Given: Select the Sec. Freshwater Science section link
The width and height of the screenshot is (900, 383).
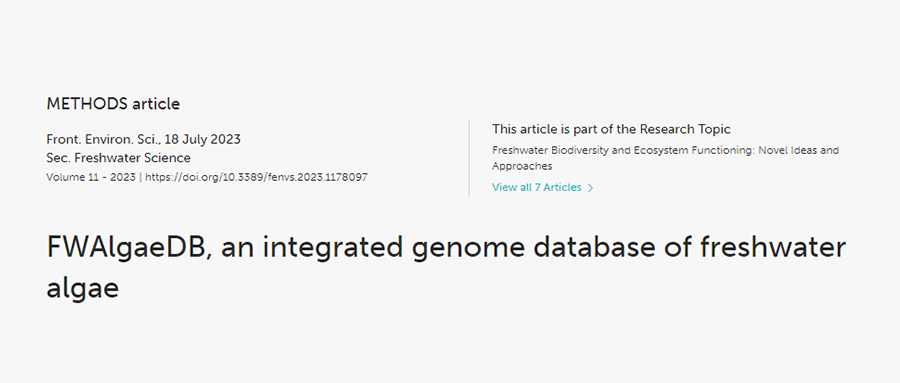Looking at the screenshot, I should point(118,157).
